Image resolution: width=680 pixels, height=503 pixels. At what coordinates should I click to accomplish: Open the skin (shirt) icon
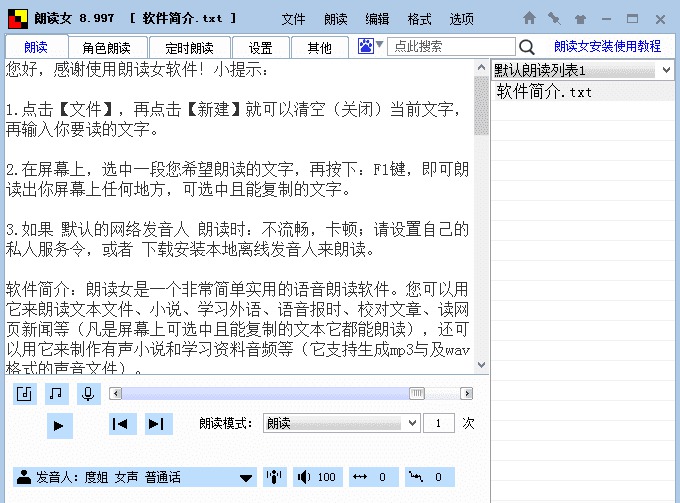click(x=580, y=19)
